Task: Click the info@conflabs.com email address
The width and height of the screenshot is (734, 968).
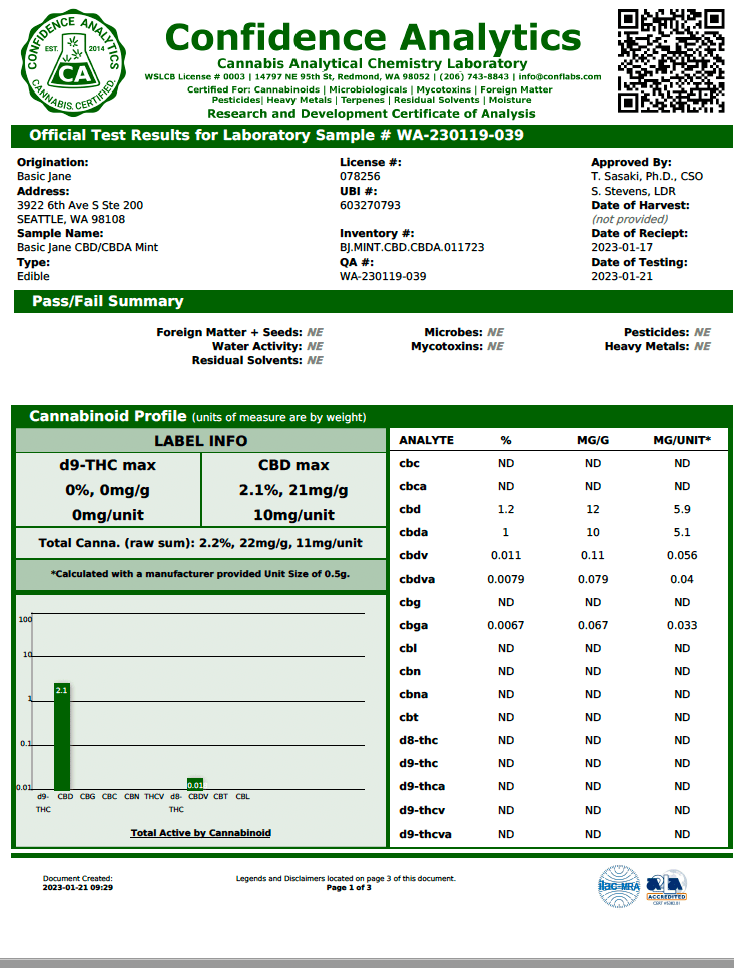Action: coord(559,77)
